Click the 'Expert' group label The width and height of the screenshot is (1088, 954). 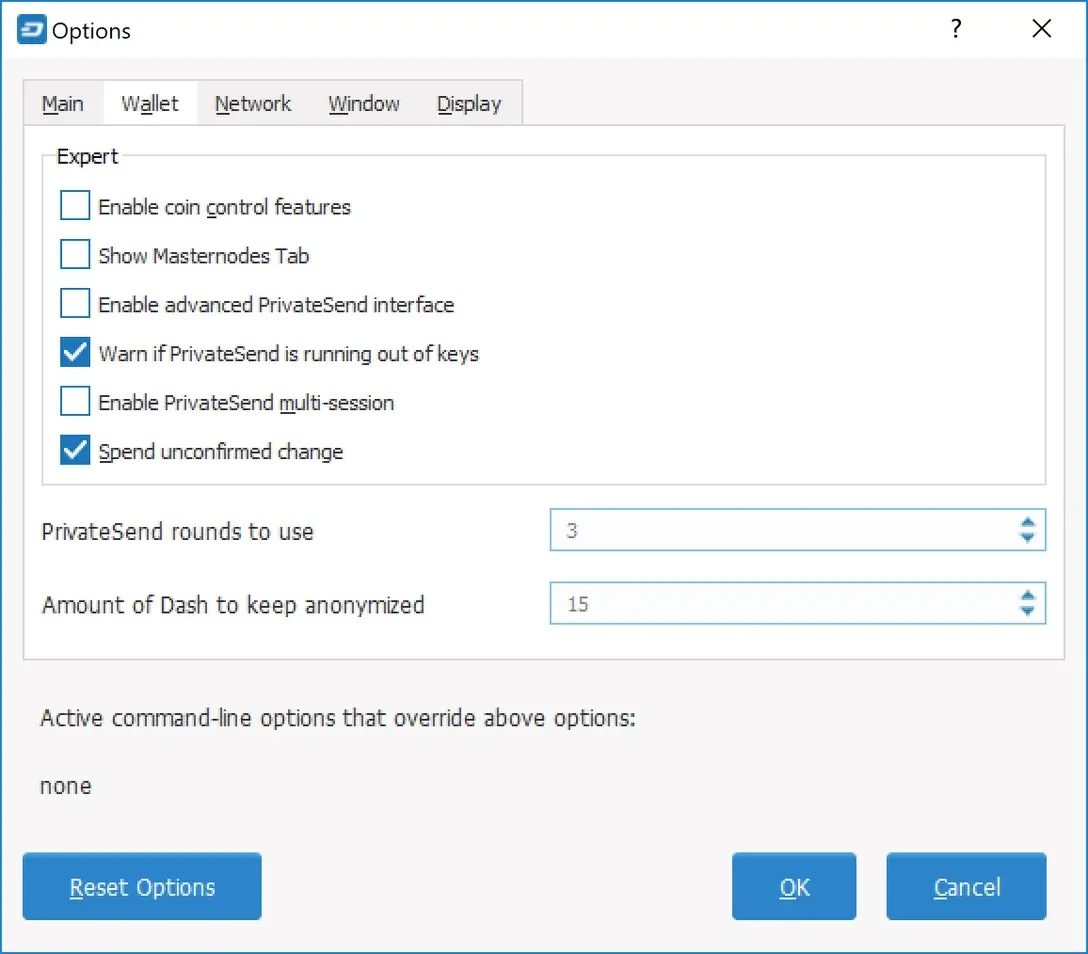tap(87, 157)
